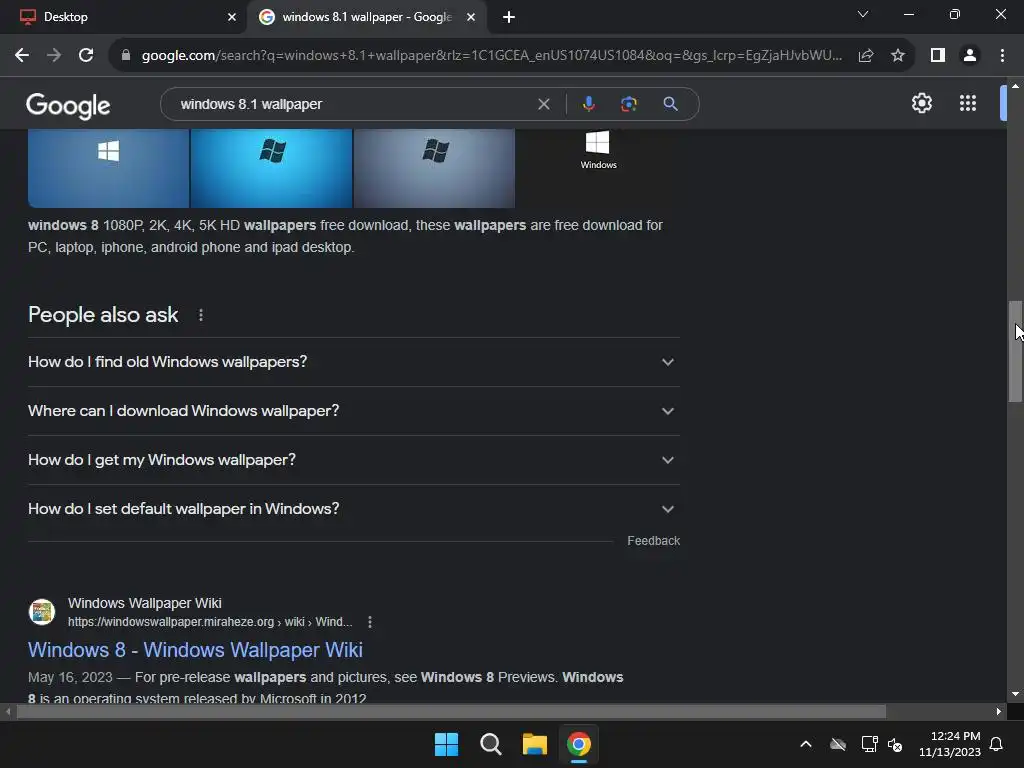Click the vertical scrollbar thumb
Screen dimensions: 1024x768
(1015, 351)
